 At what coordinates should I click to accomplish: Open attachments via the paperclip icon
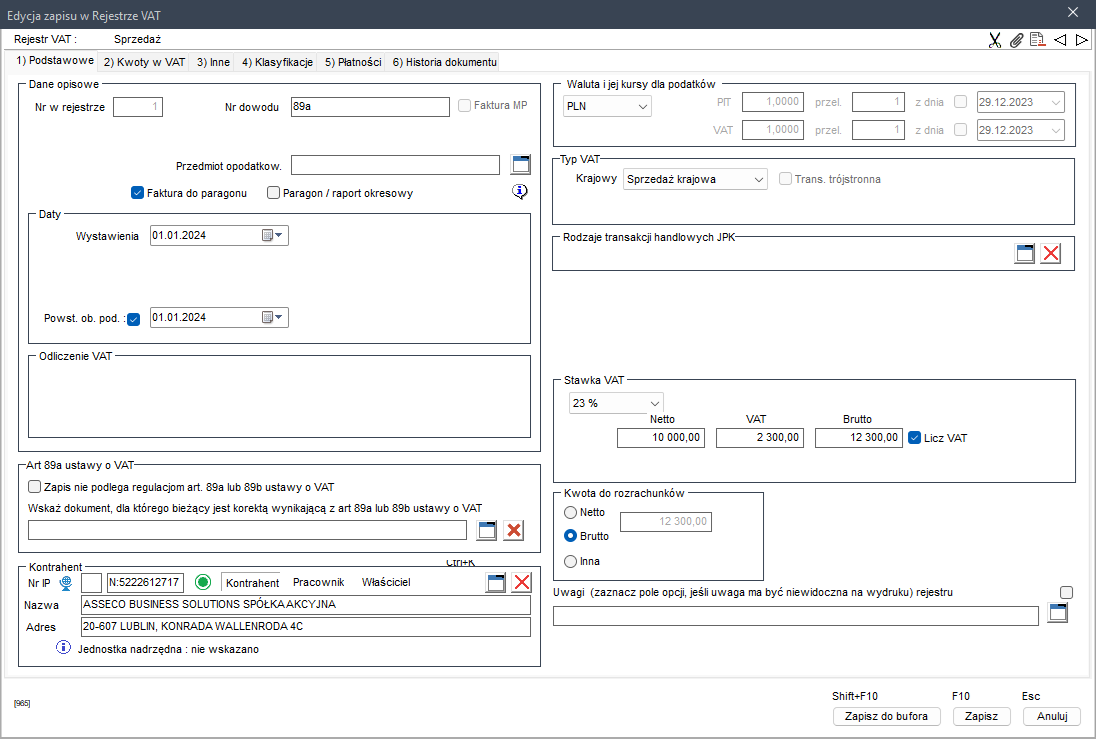coord(1016,40)
